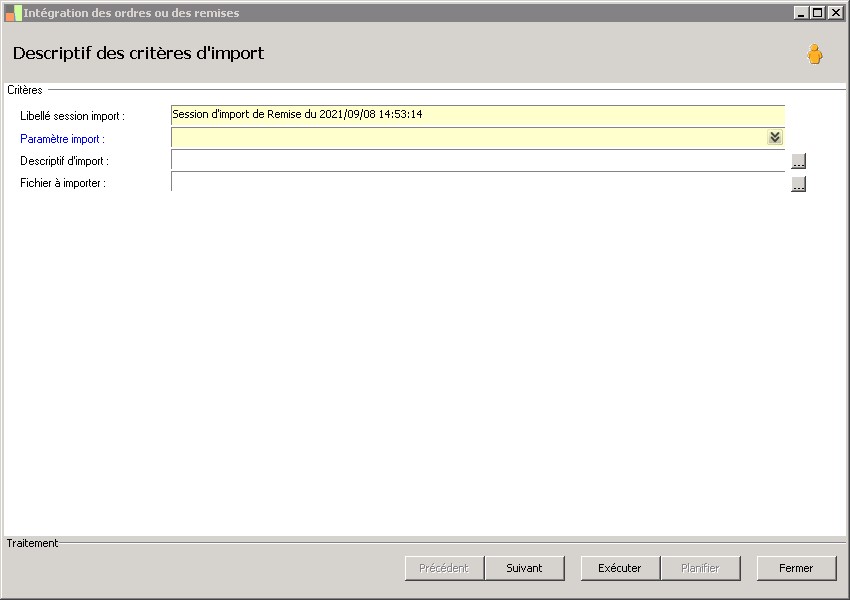The height and width of the screenshot is (600, 850).
Task: Open browse button for Descriptif d'import
Action: coord(798,161)
